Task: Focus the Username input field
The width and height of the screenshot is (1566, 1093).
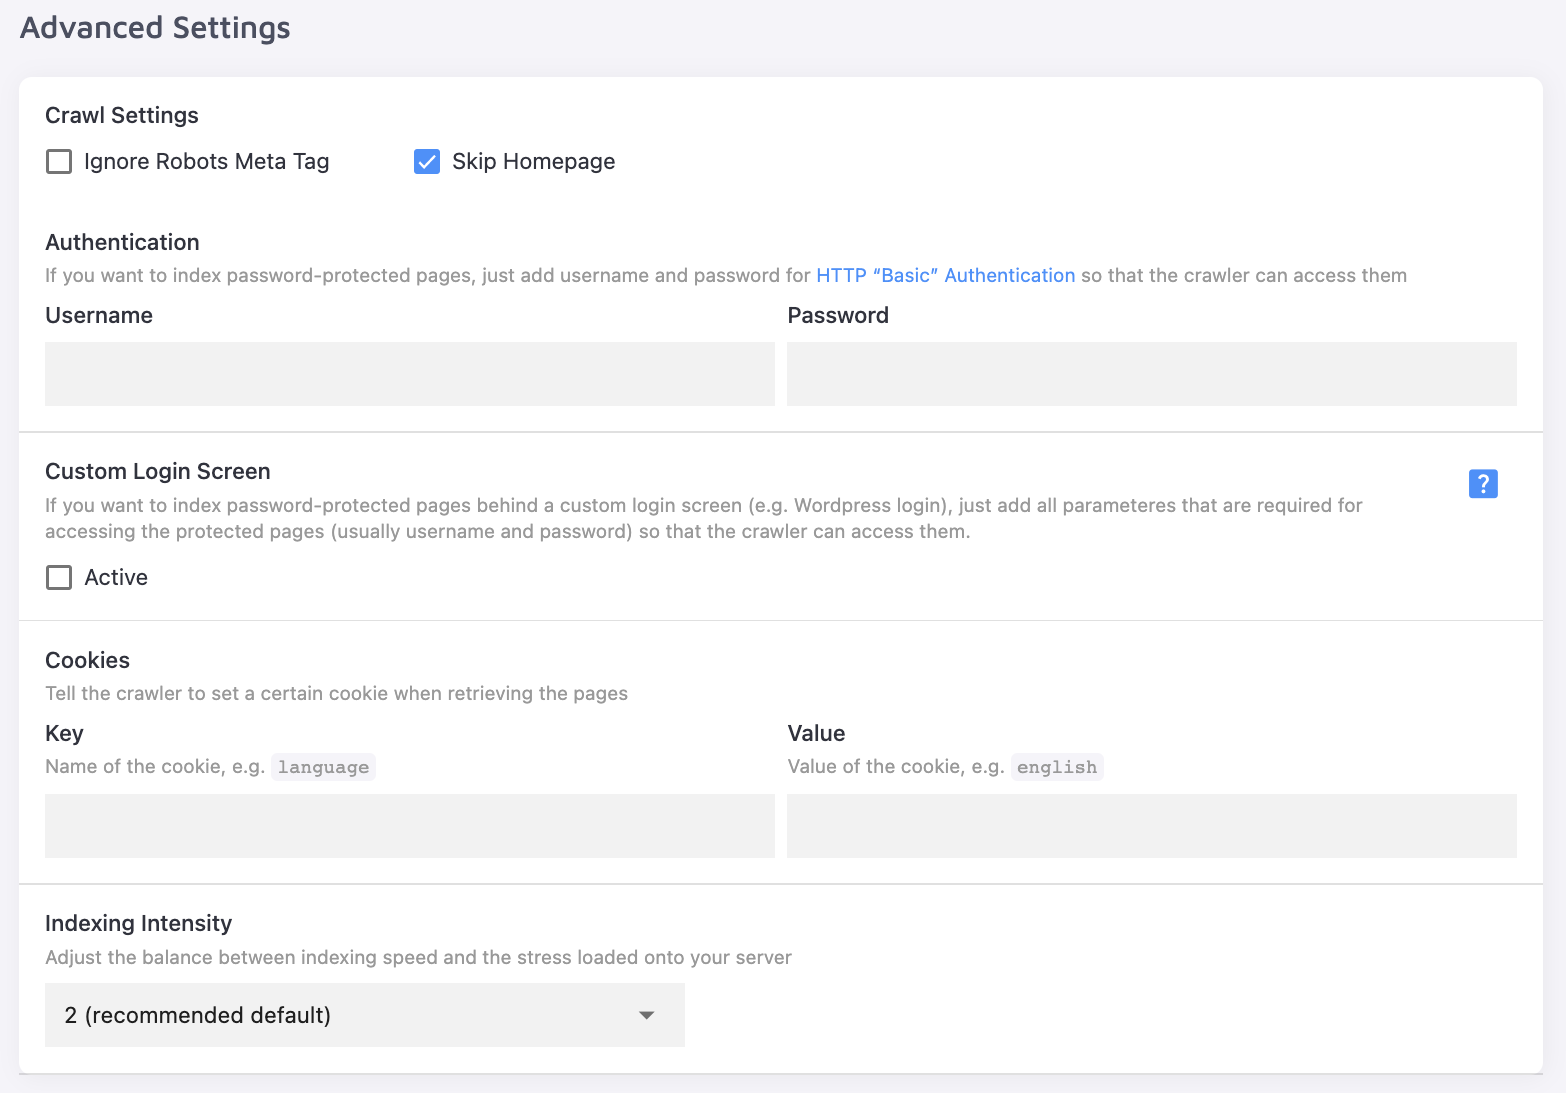Action: pyautogui.click(x=409, y=374)
